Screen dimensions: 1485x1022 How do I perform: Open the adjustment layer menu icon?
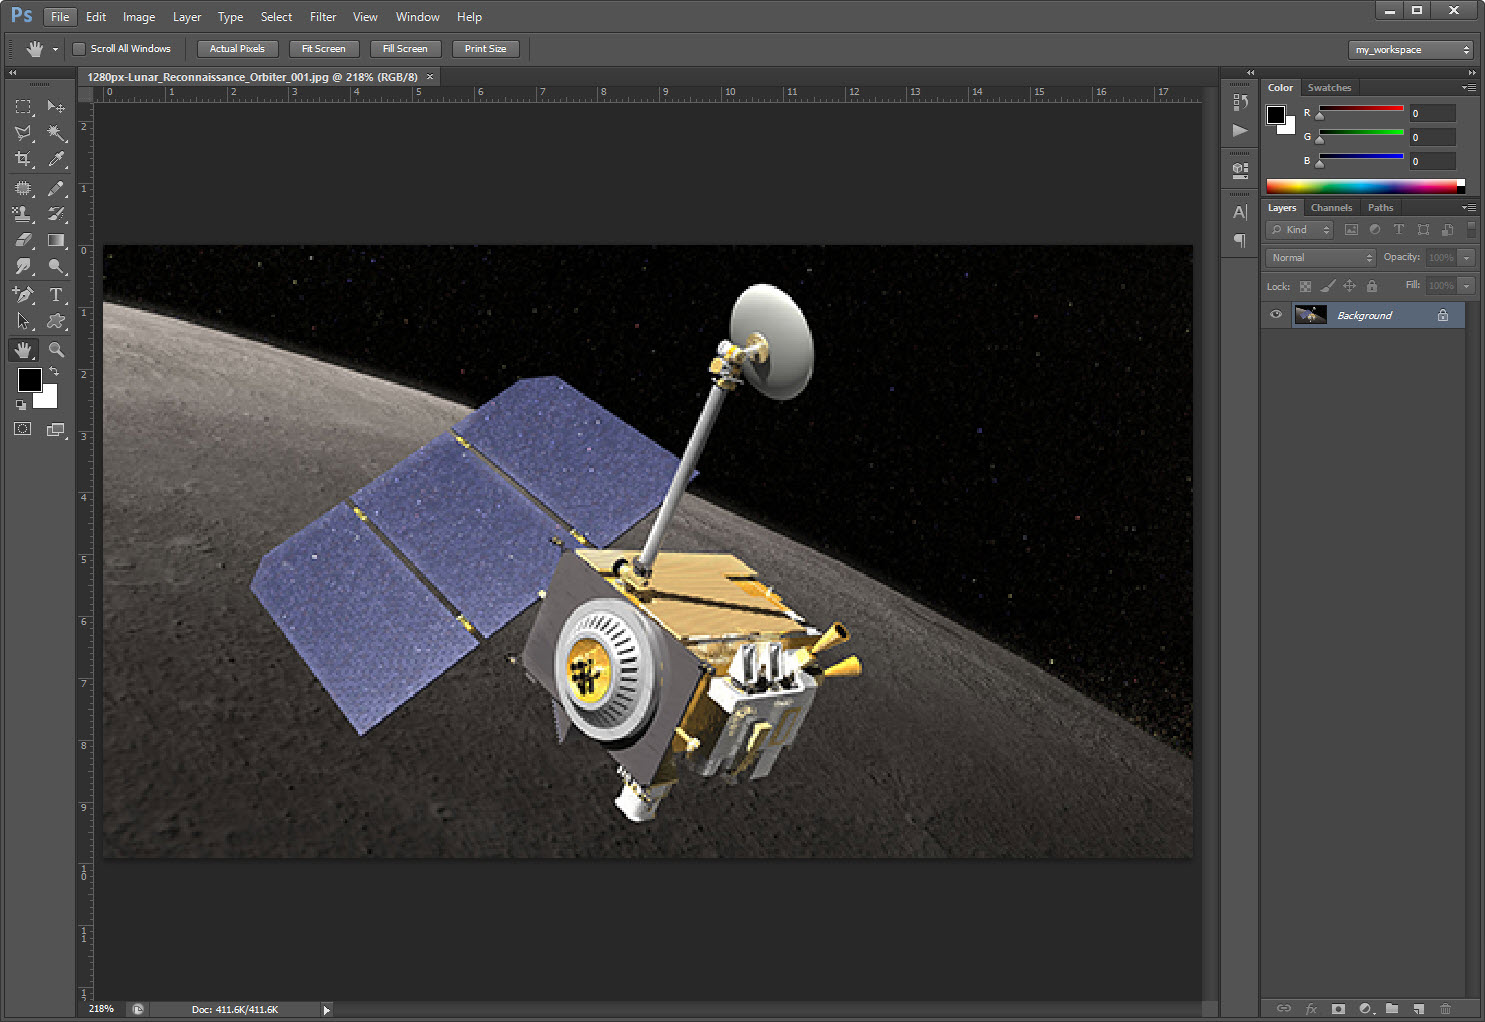[1365, 1009]
